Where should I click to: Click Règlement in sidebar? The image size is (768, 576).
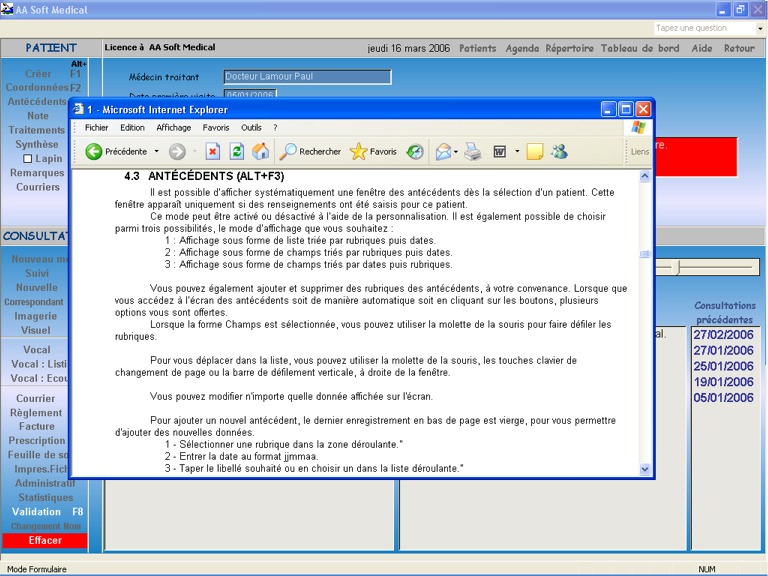click(x=36, y=412)
